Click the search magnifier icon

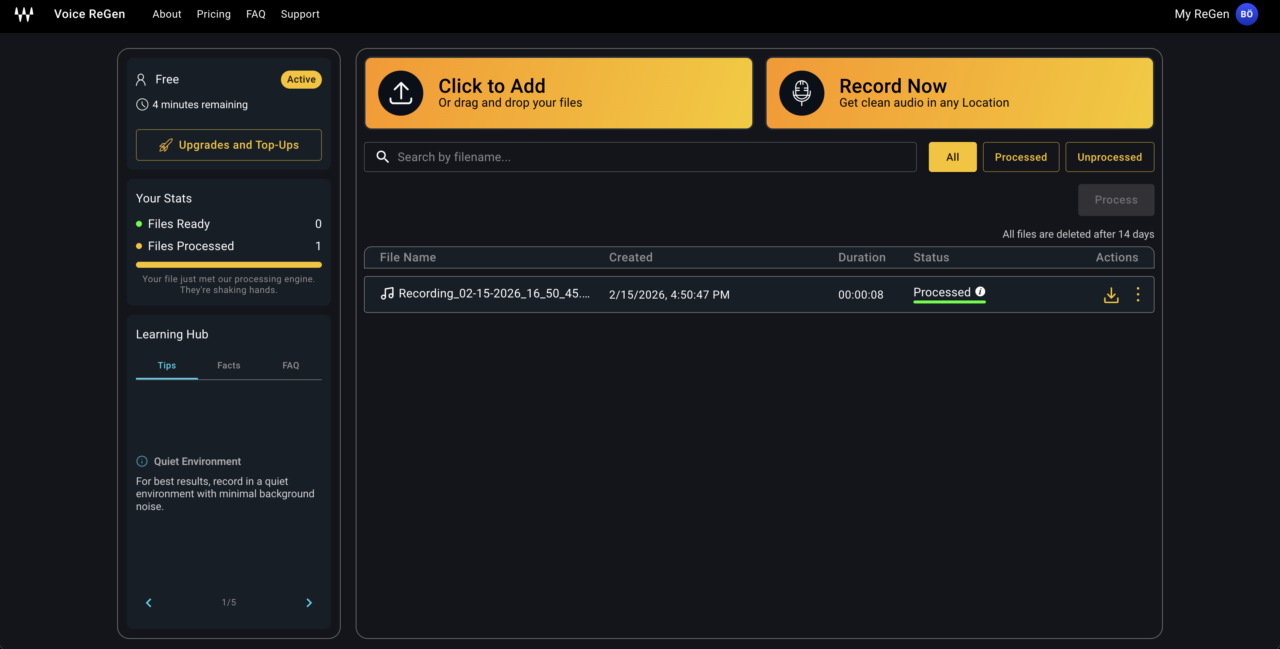click(x=382, y=157)
